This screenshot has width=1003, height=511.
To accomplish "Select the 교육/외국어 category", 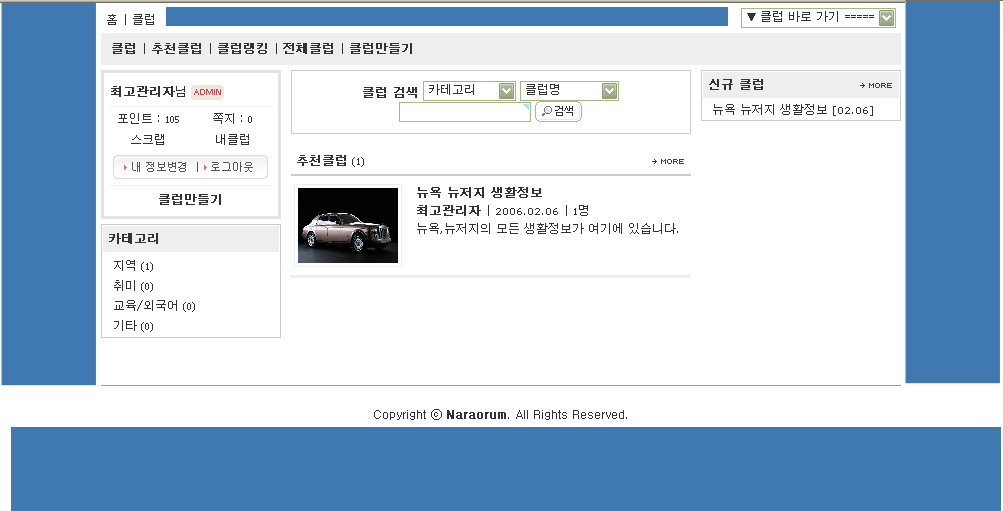I will pos(145,306).
